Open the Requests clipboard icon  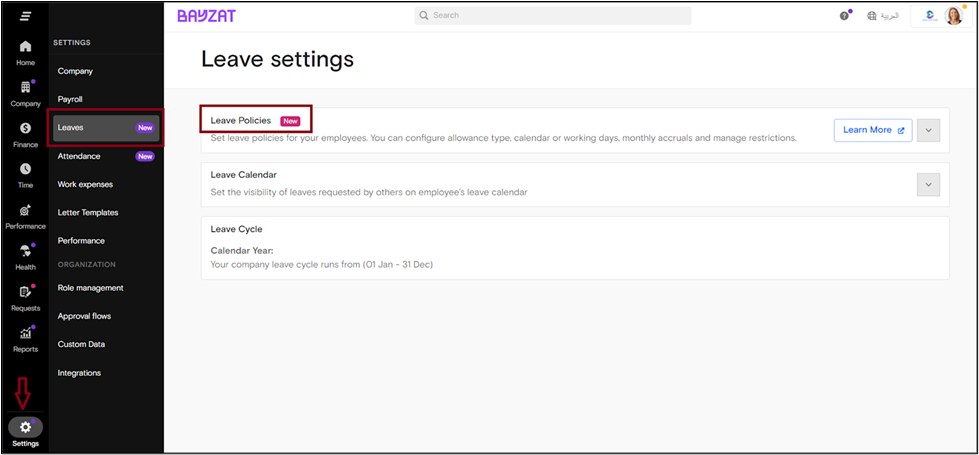tap(25, 292)
